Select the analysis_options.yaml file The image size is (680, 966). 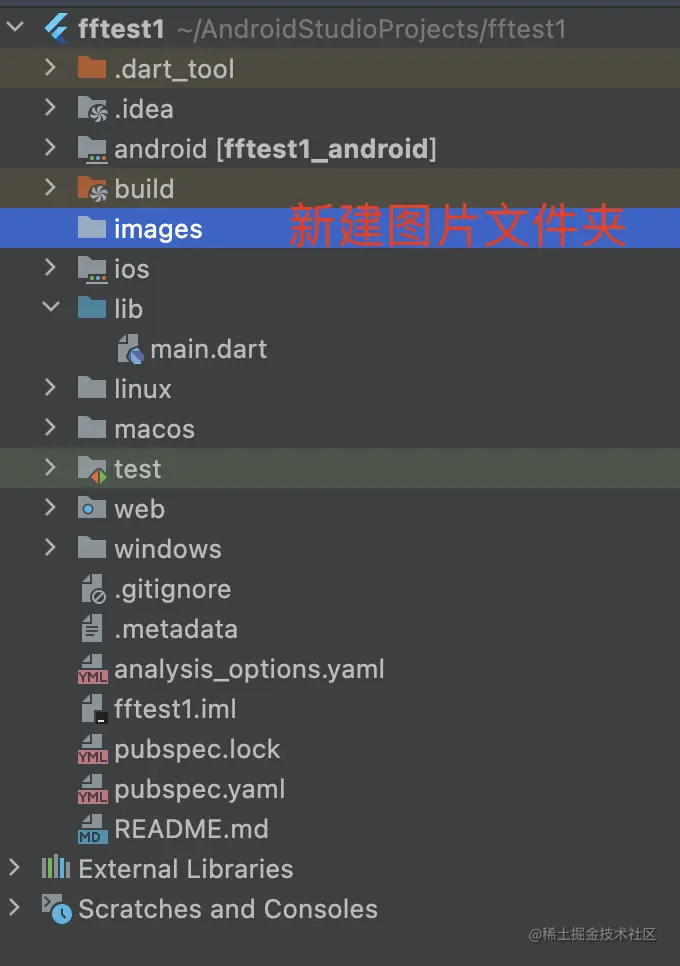coord(249,669)
